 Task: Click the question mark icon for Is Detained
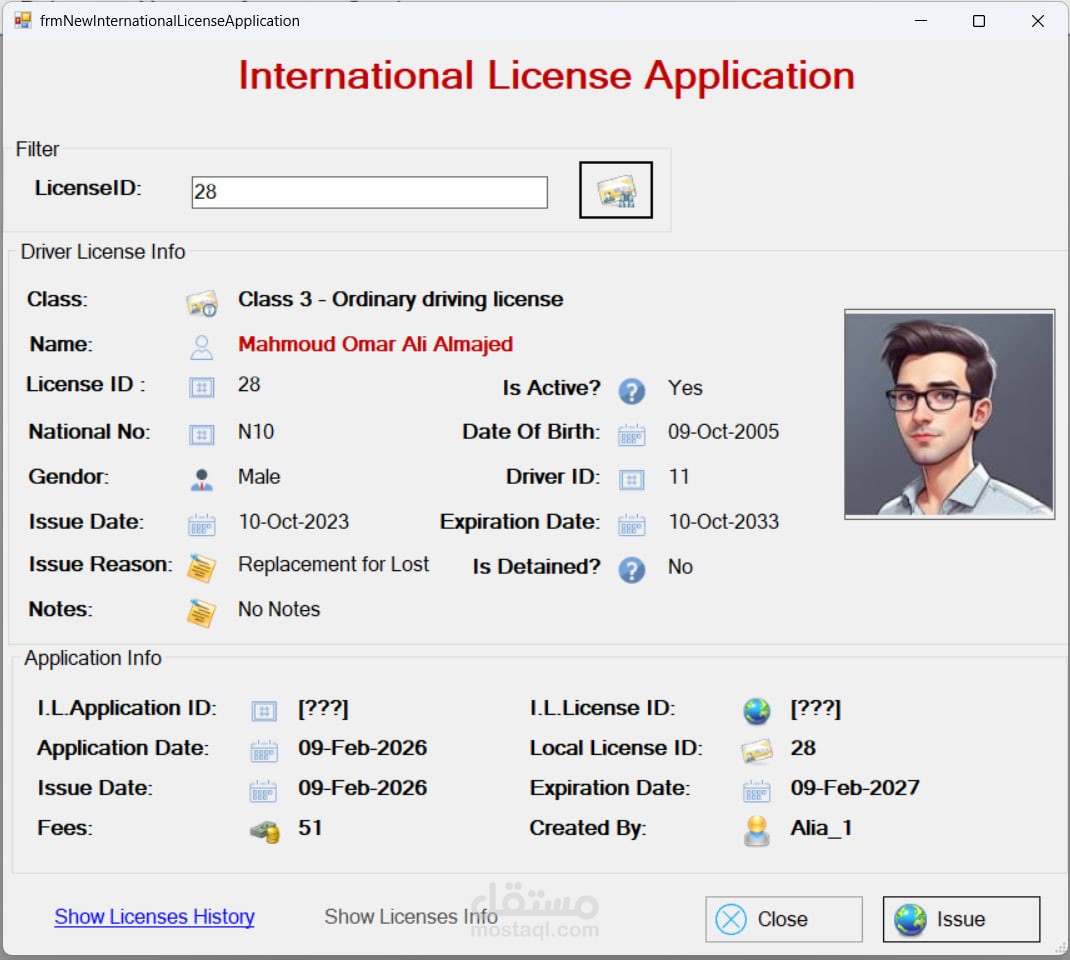coord(631,569)
